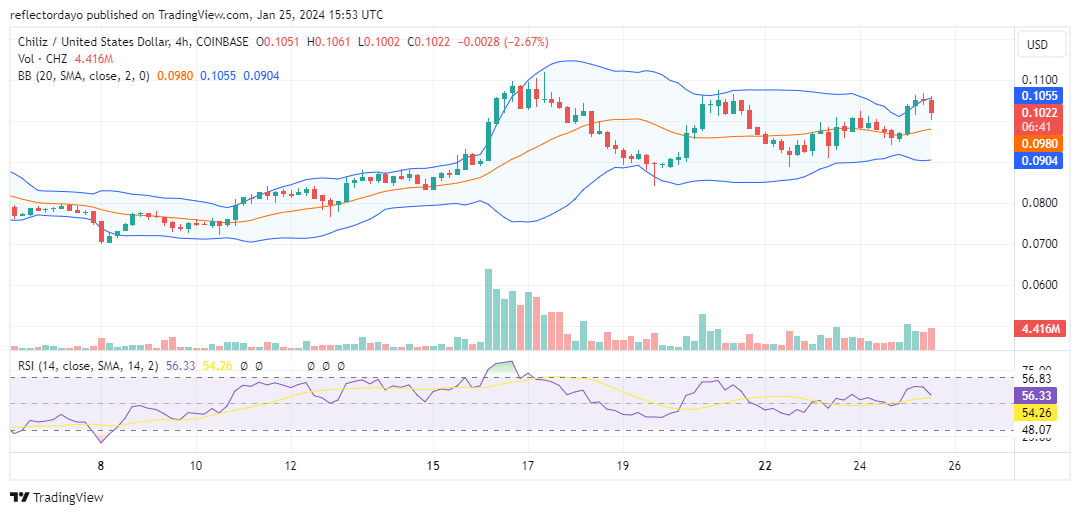This screenshot has width=1080, height=515.
Task: Click the blue 0.1055 price label
Action: [x=1037, y=96]
